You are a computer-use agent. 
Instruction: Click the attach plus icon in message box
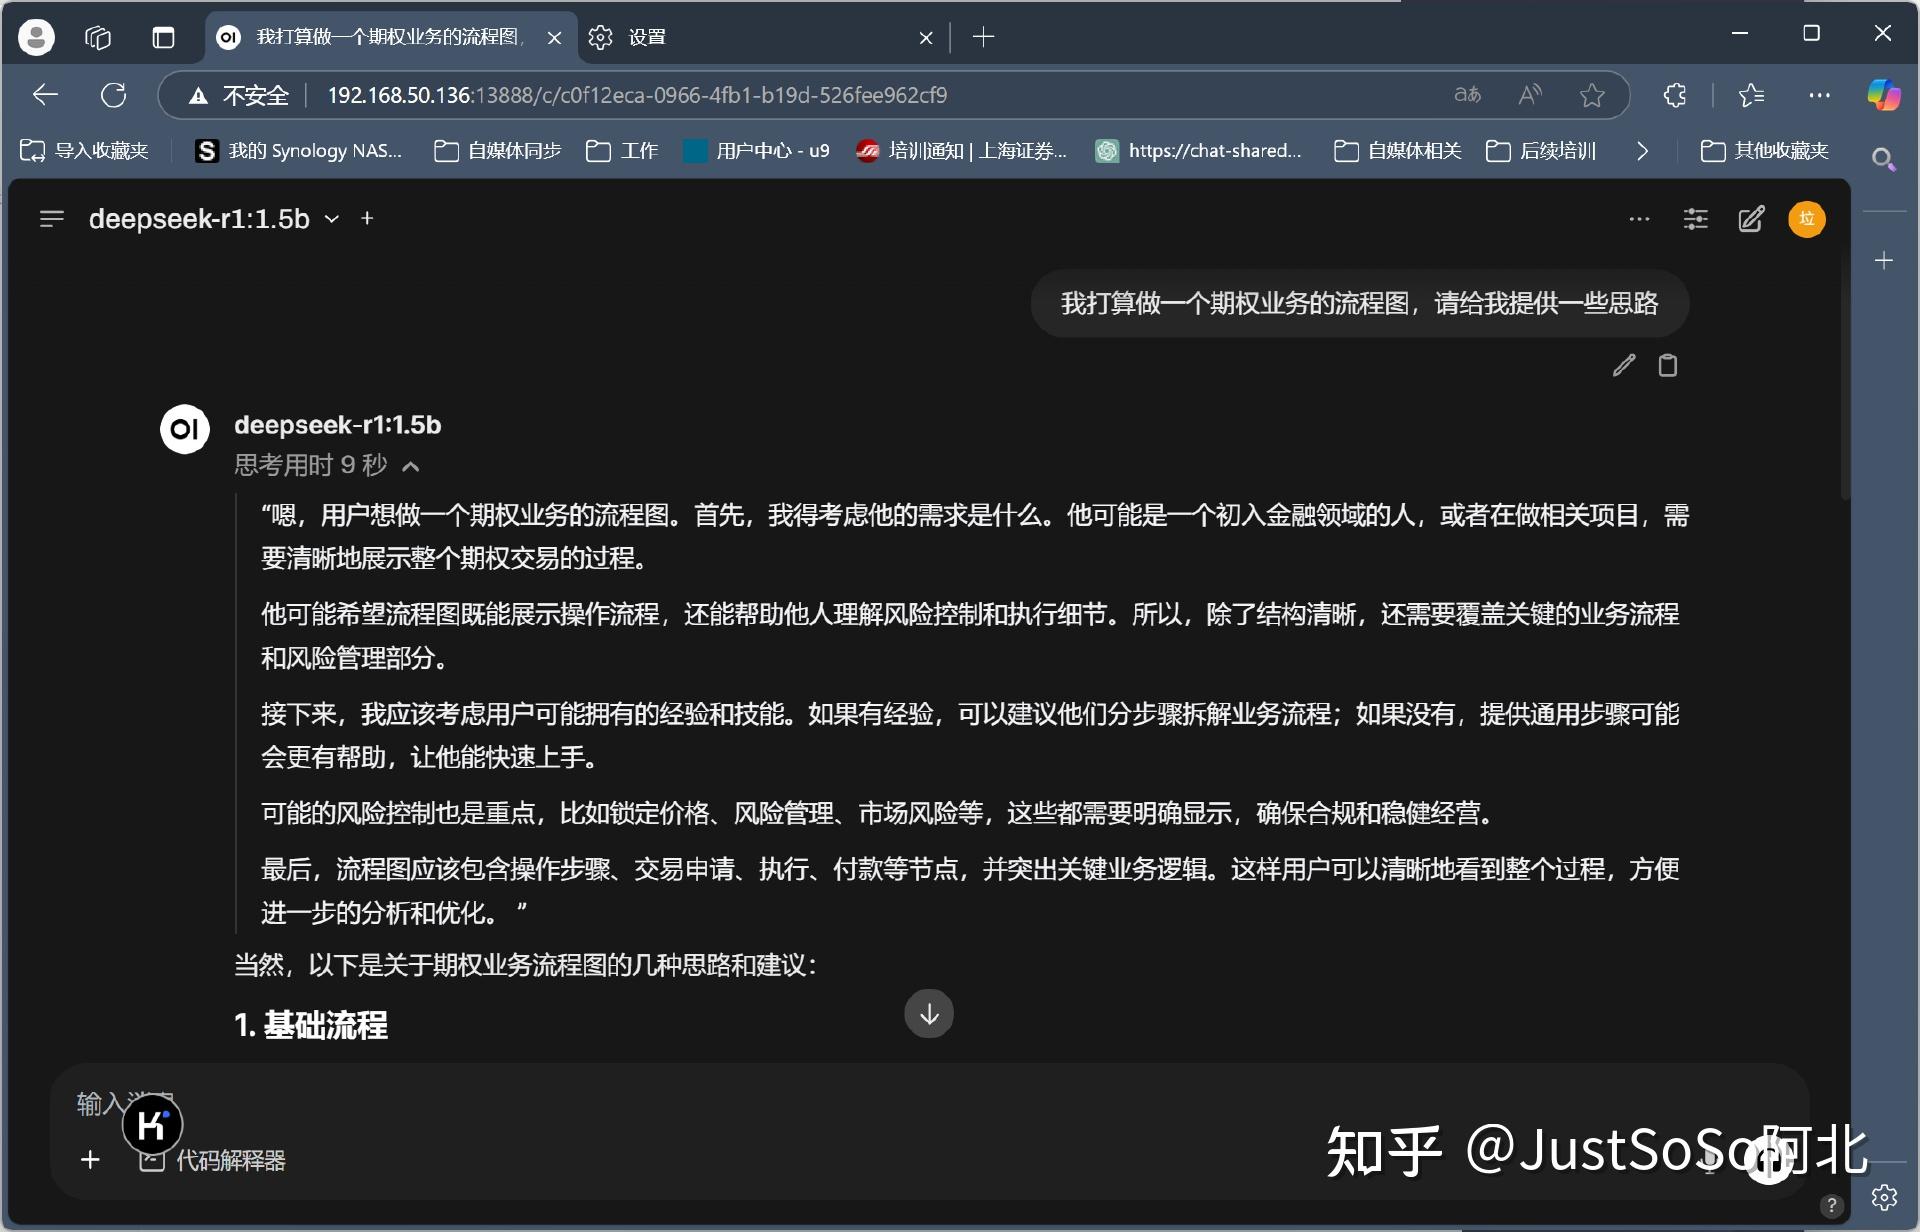[x=90, y=1160]
